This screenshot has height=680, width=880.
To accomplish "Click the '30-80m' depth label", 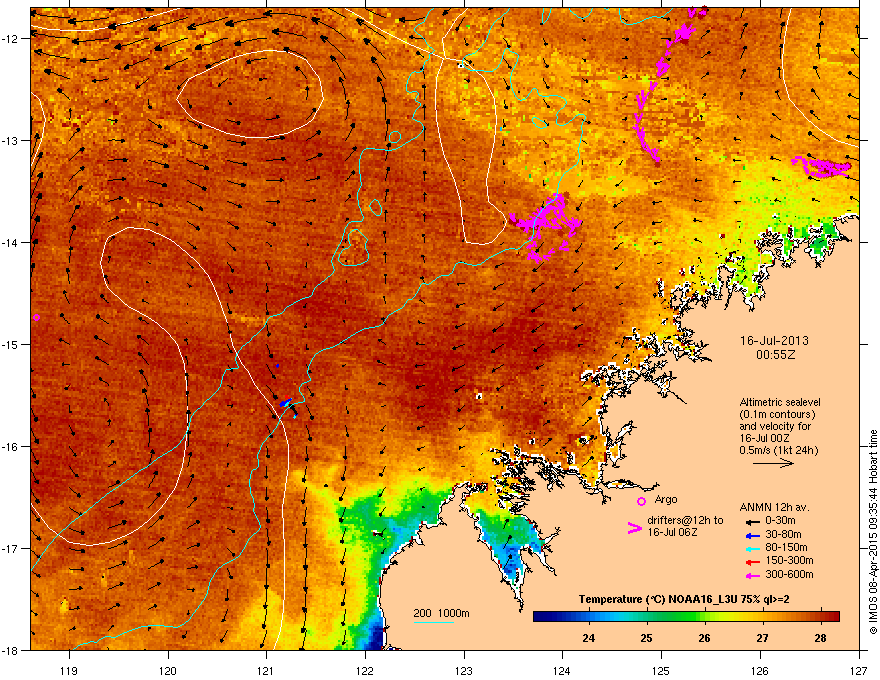I will [x=783, y=535].
